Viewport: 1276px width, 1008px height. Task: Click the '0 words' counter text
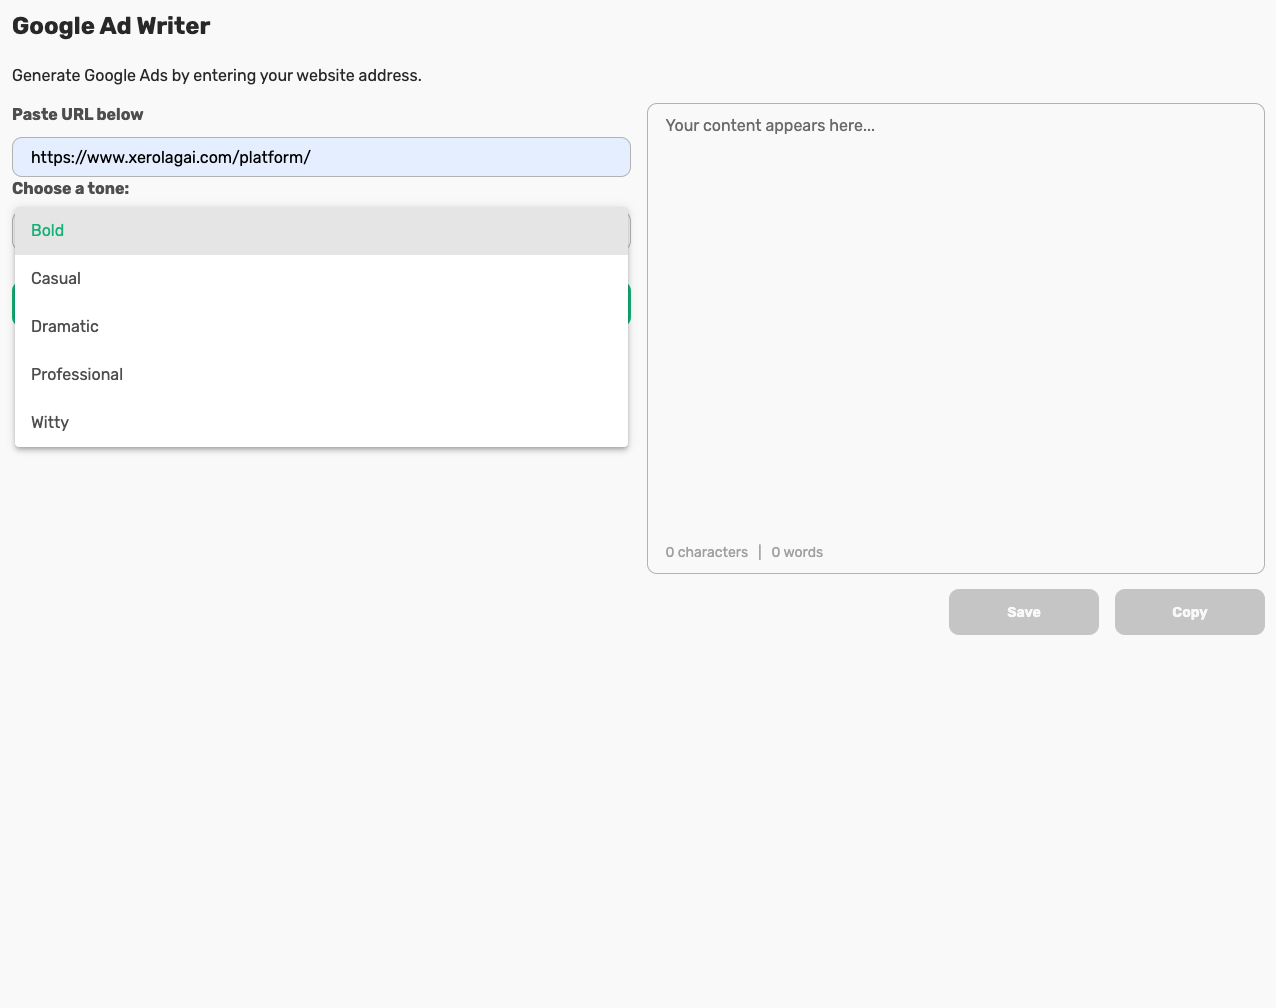point(797,552)
